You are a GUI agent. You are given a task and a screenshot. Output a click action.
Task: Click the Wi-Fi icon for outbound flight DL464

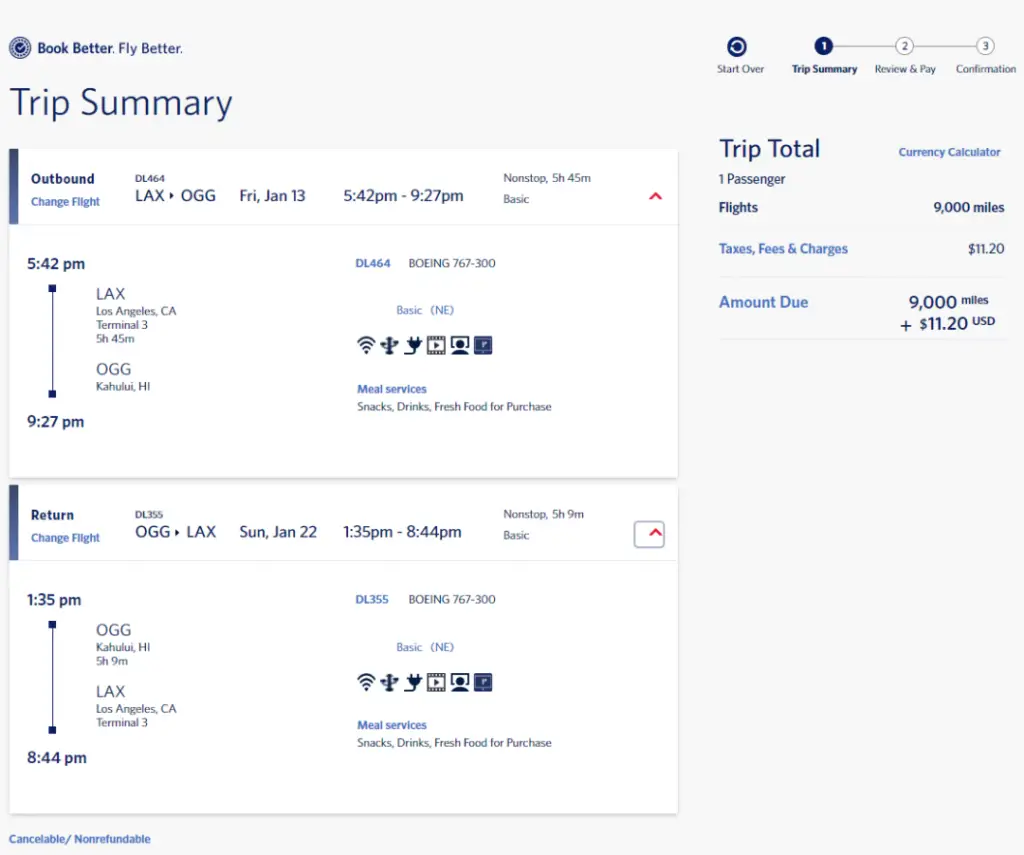pos(366,346)
